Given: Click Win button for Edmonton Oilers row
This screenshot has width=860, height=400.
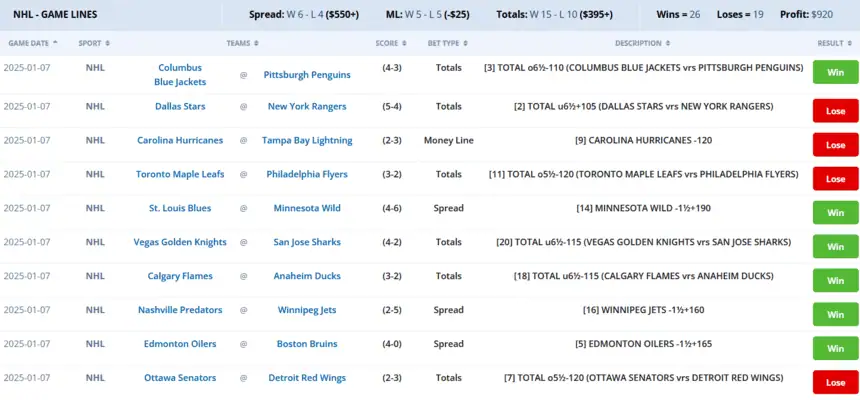Looking at the screenshot, I should point(835,348).
